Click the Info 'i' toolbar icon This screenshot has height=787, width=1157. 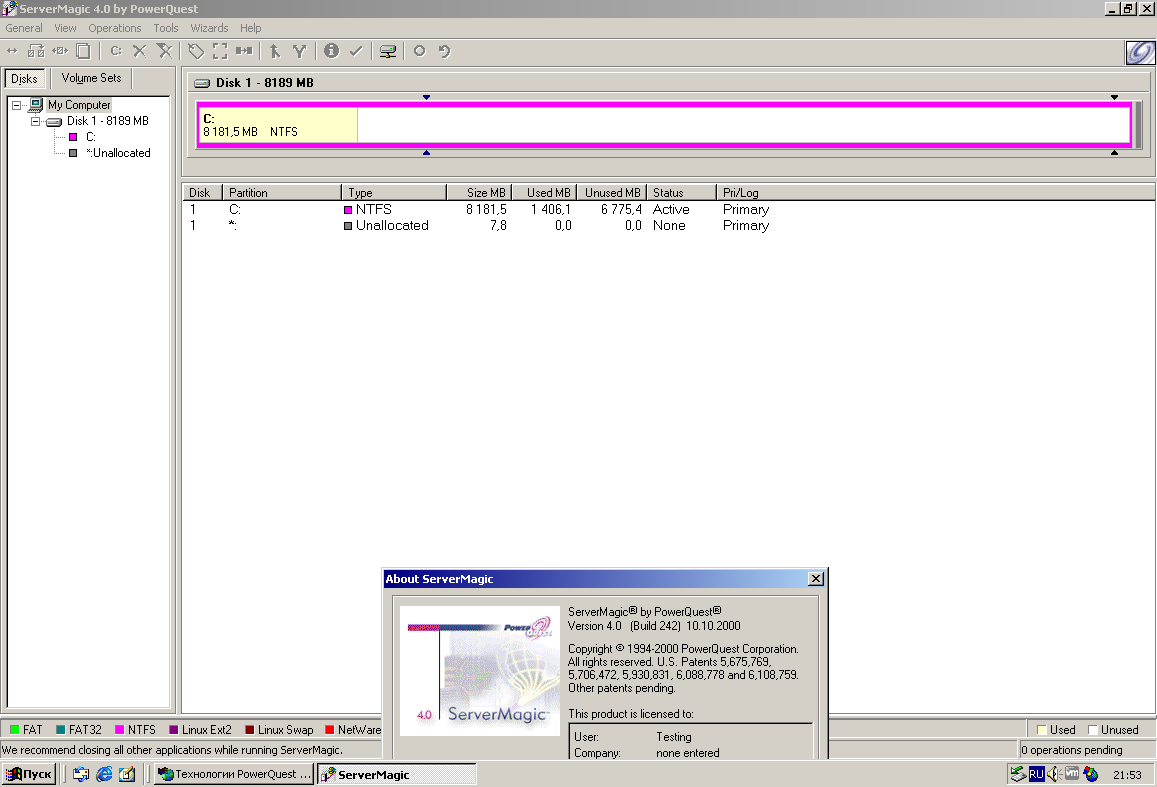(x=331, y=51)
